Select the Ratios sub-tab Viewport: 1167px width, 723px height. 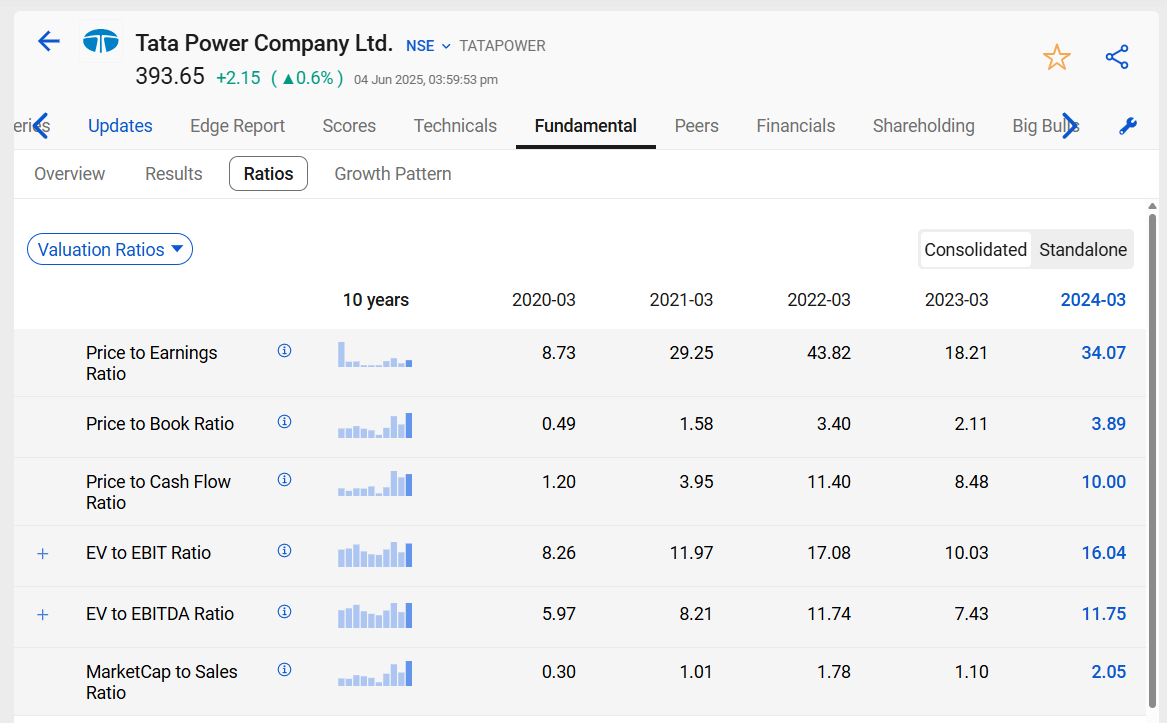click(x=268, y=173)
